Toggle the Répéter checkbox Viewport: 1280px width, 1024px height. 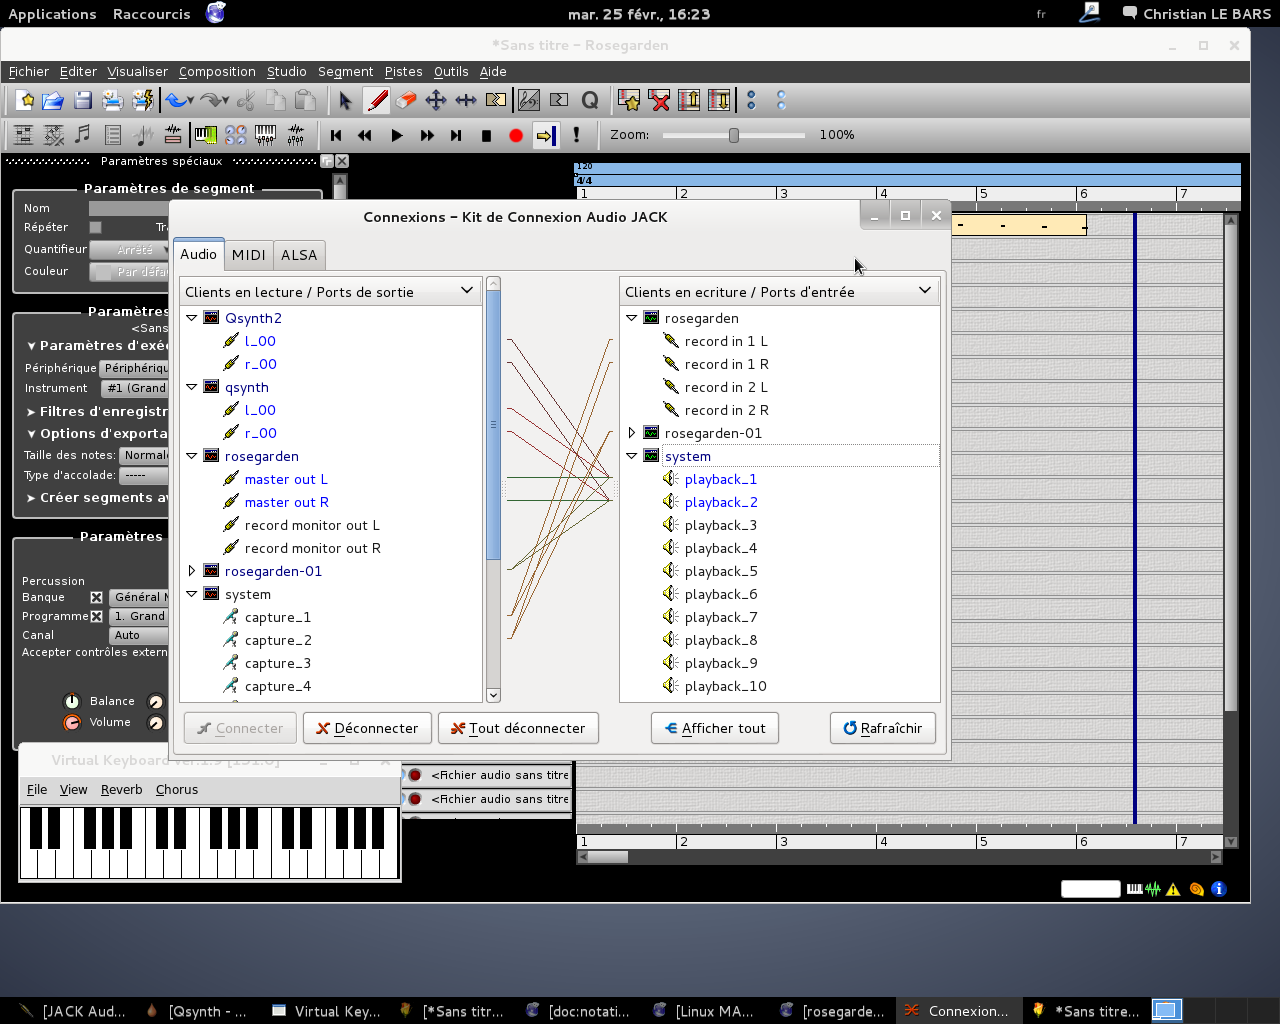tap(96, 228)
